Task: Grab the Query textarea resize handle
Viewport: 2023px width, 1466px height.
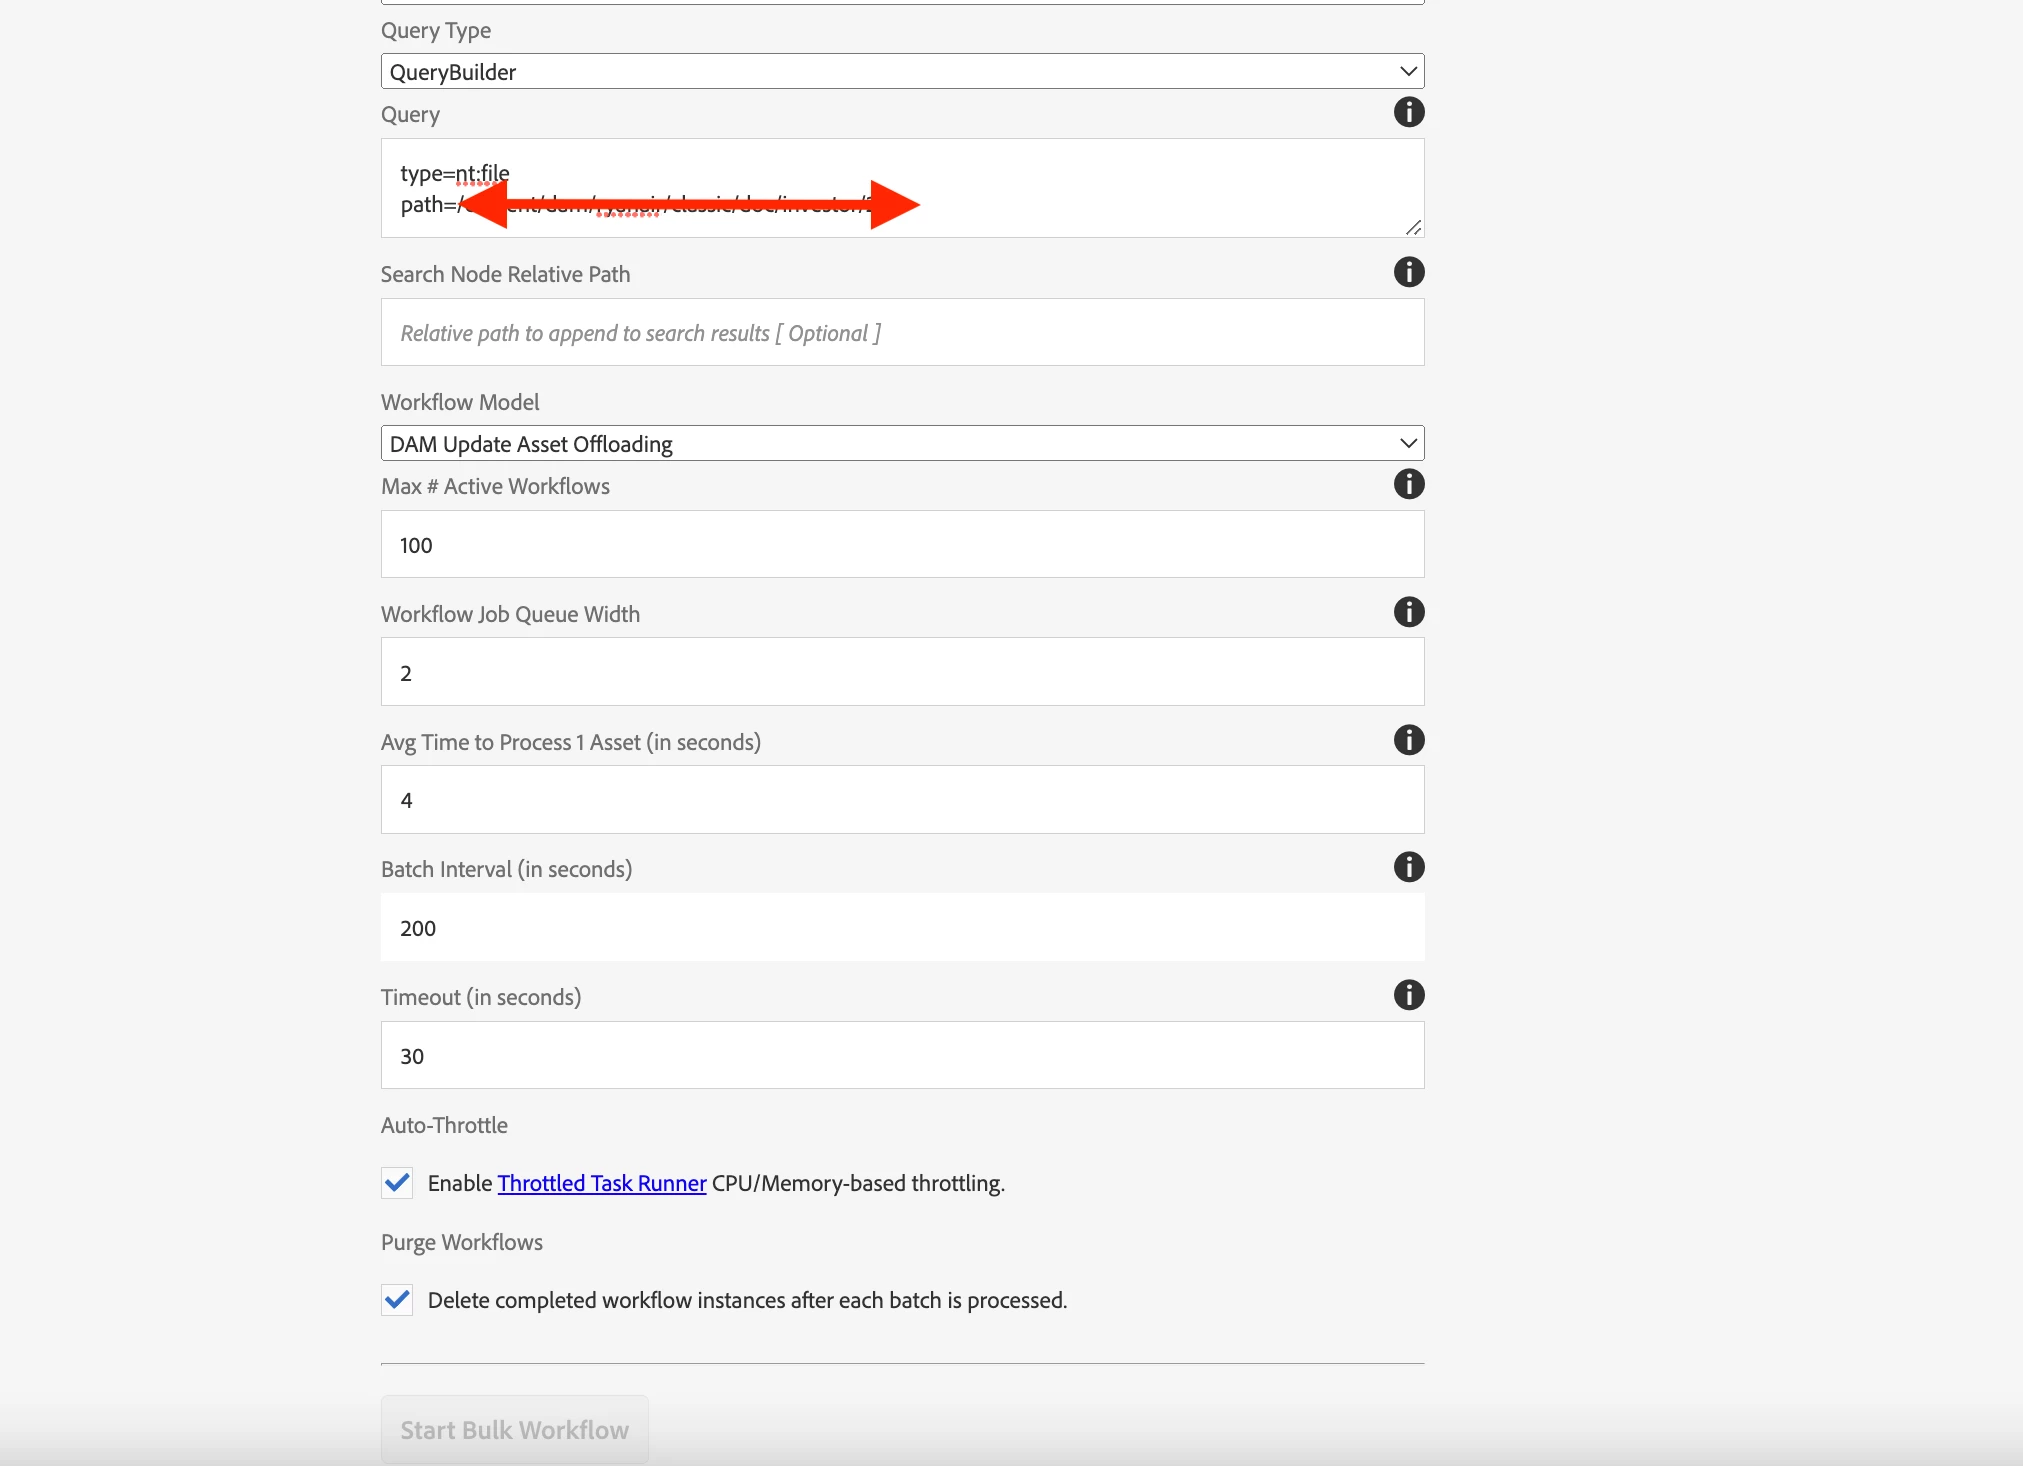Action: [1413, 228]
